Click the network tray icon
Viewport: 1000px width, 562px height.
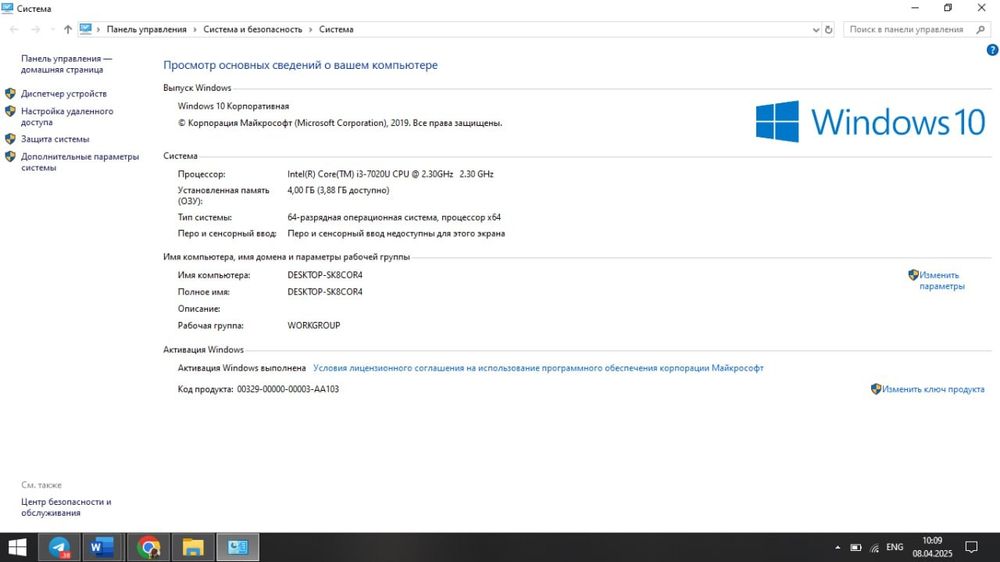[874, 547]
